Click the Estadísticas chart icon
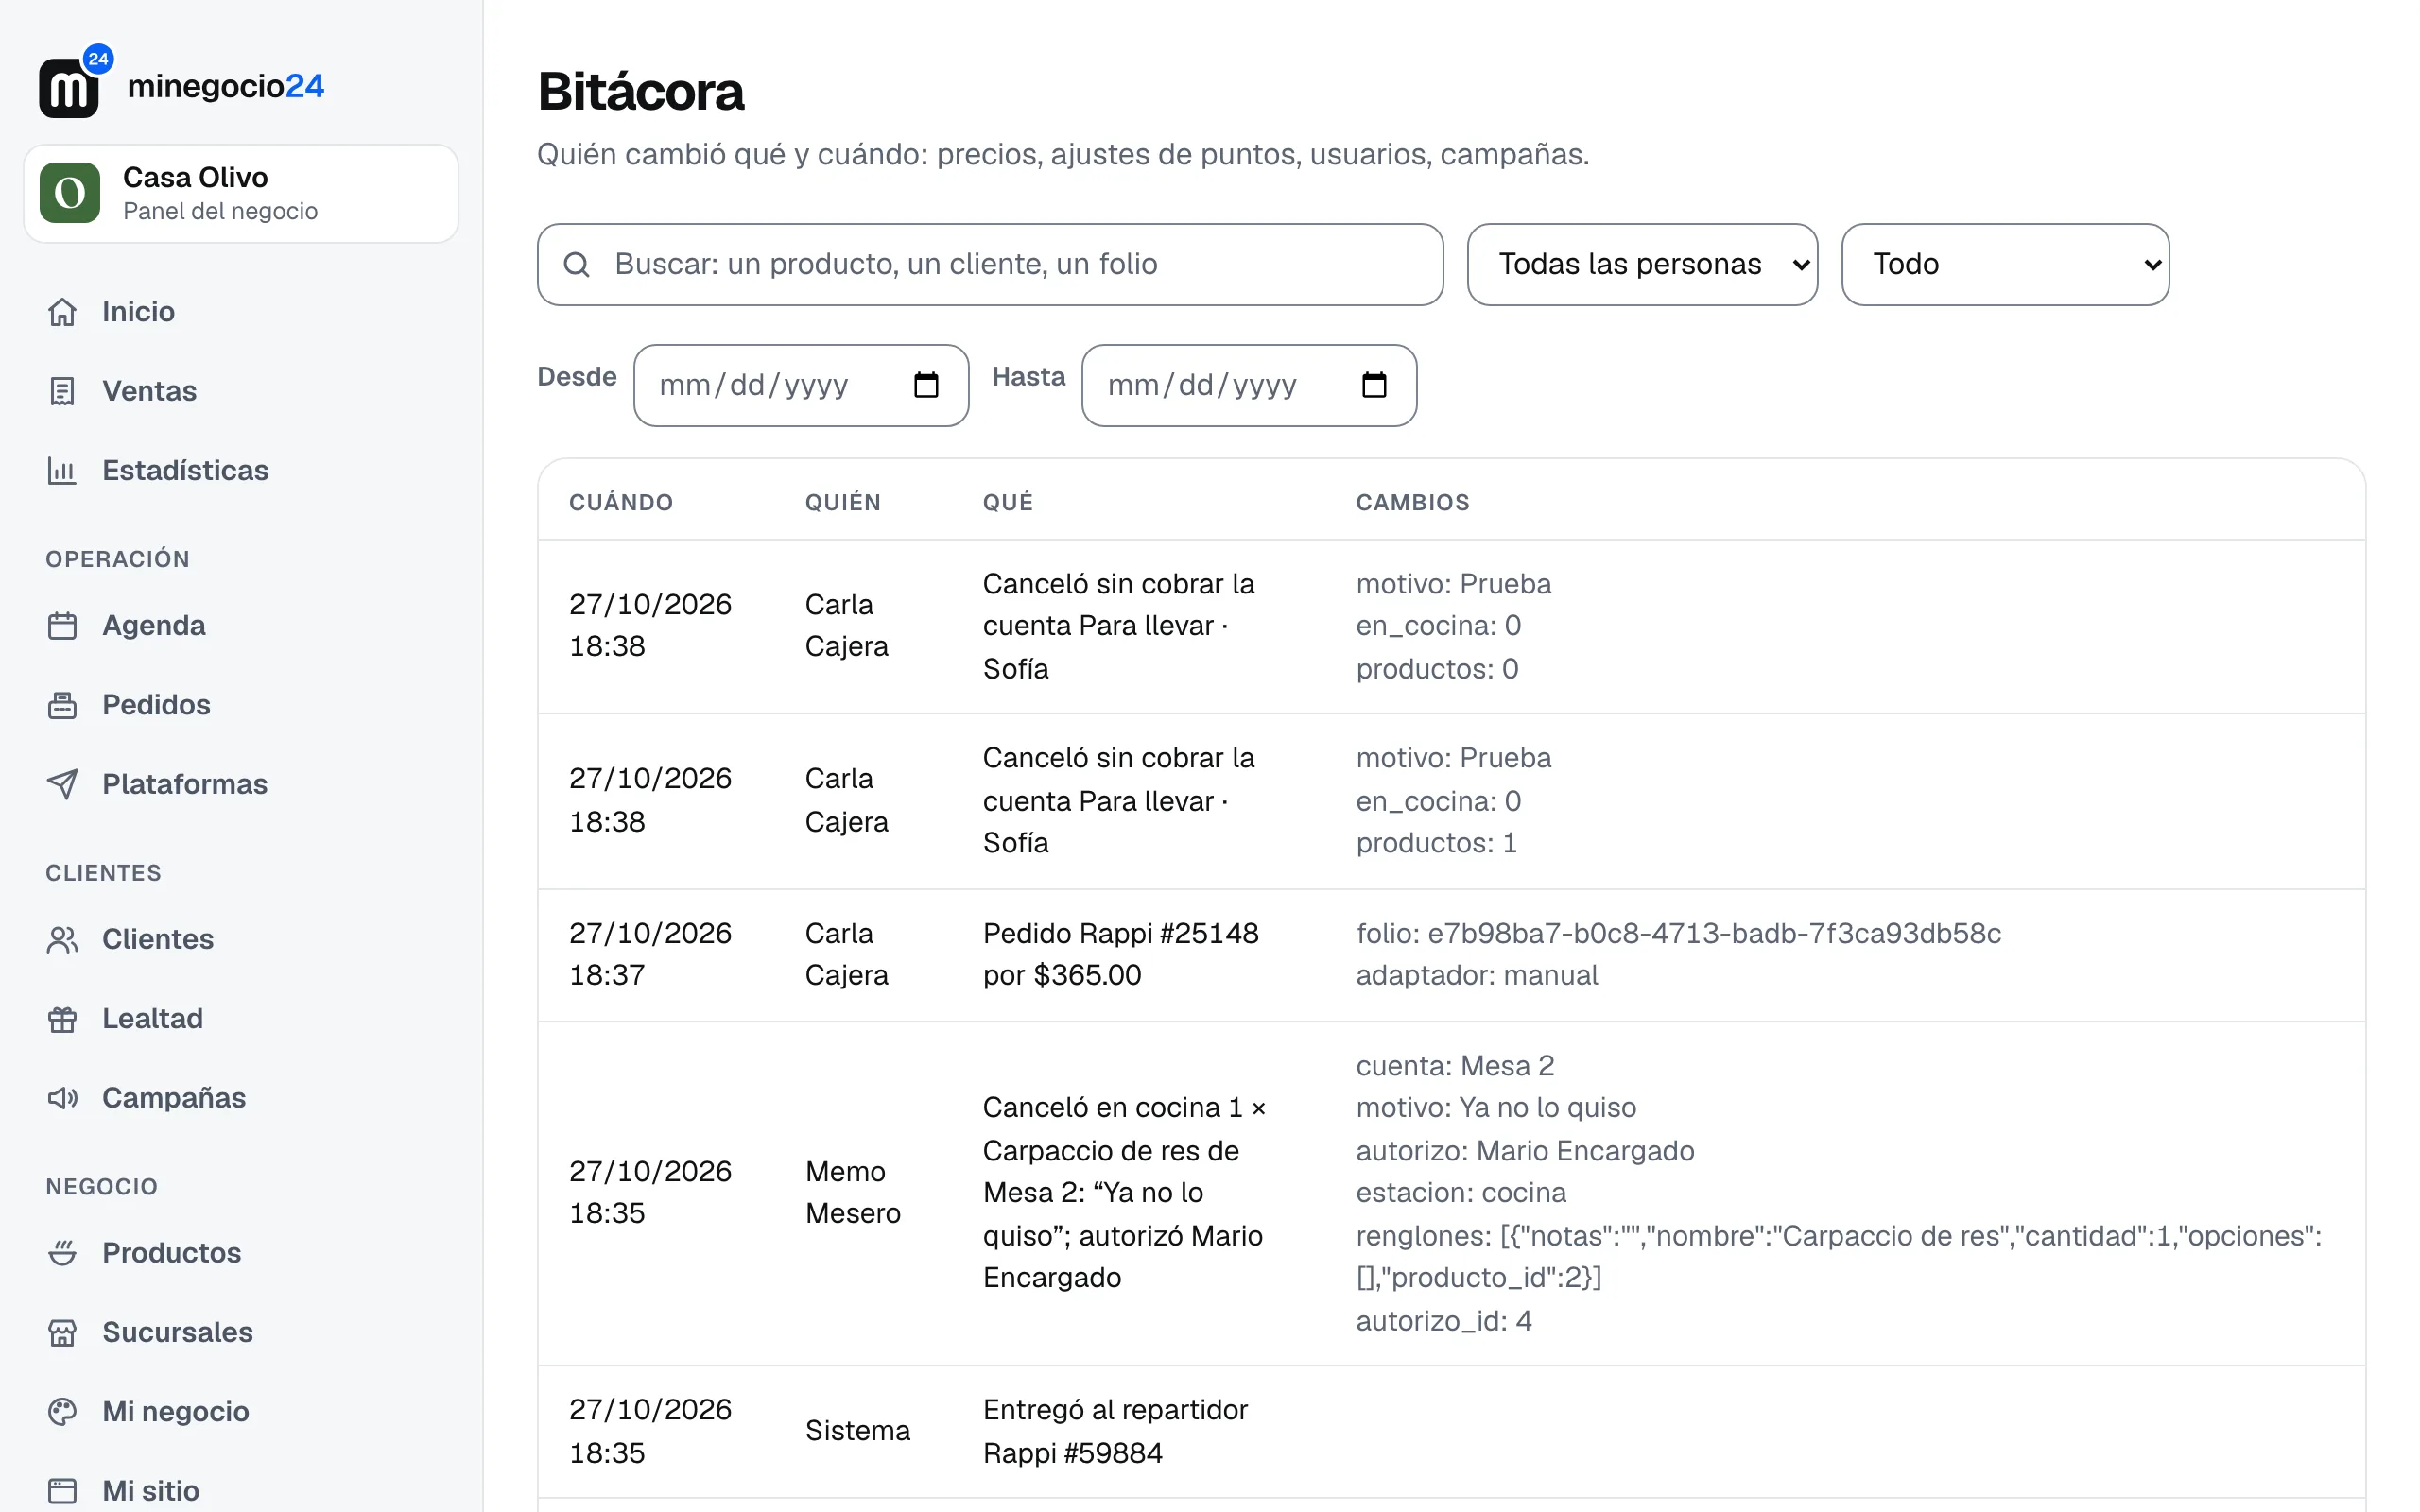 62,471
